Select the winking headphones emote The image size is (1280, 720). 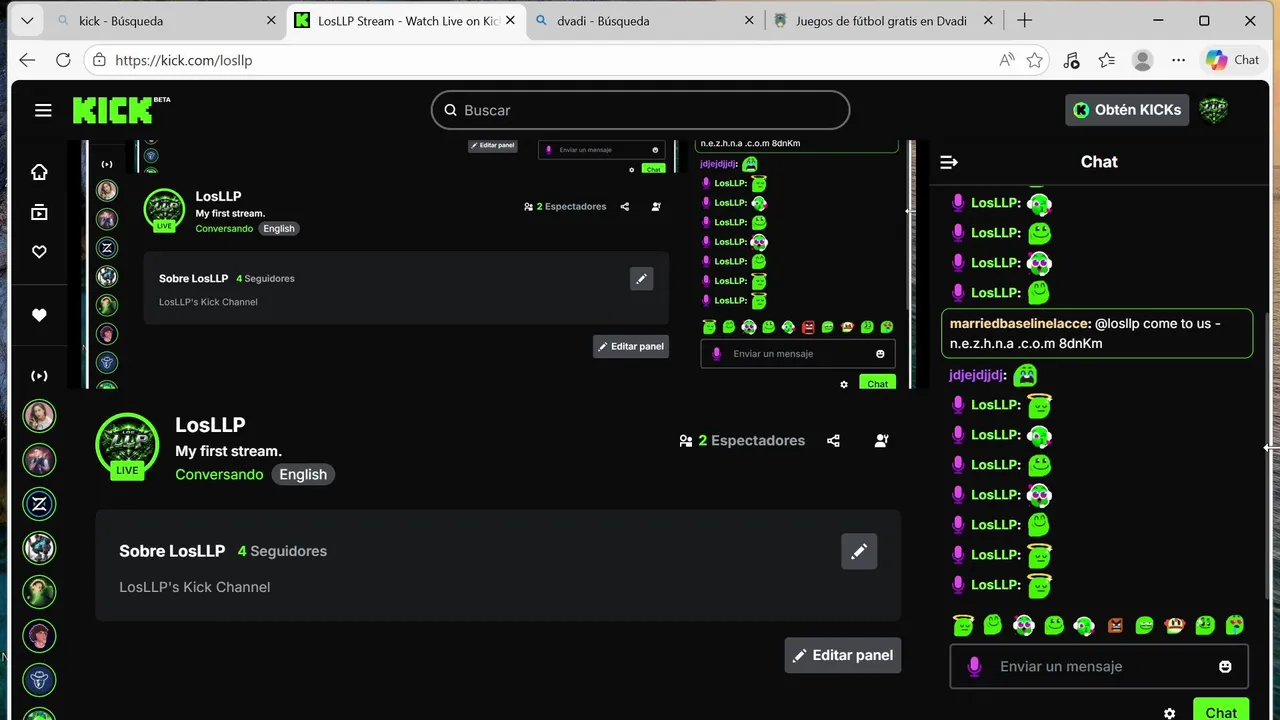tap(1084, 625)
